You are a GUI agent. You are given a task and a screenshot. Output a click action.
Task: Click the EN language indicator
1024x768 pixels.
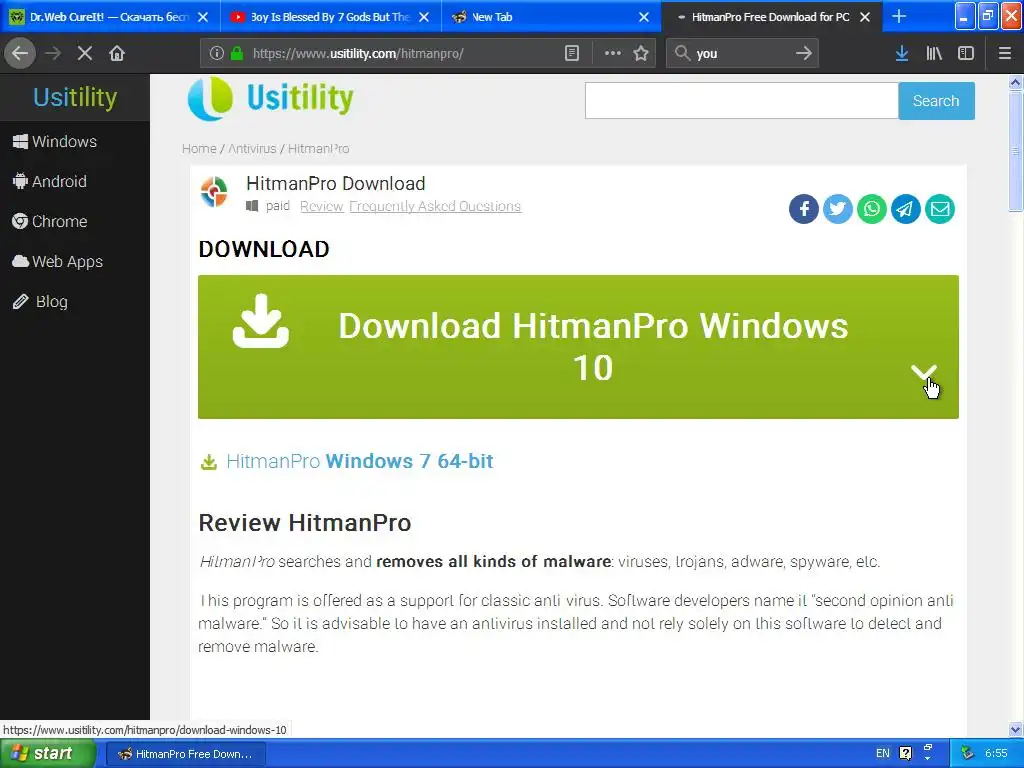pos(882,754)
